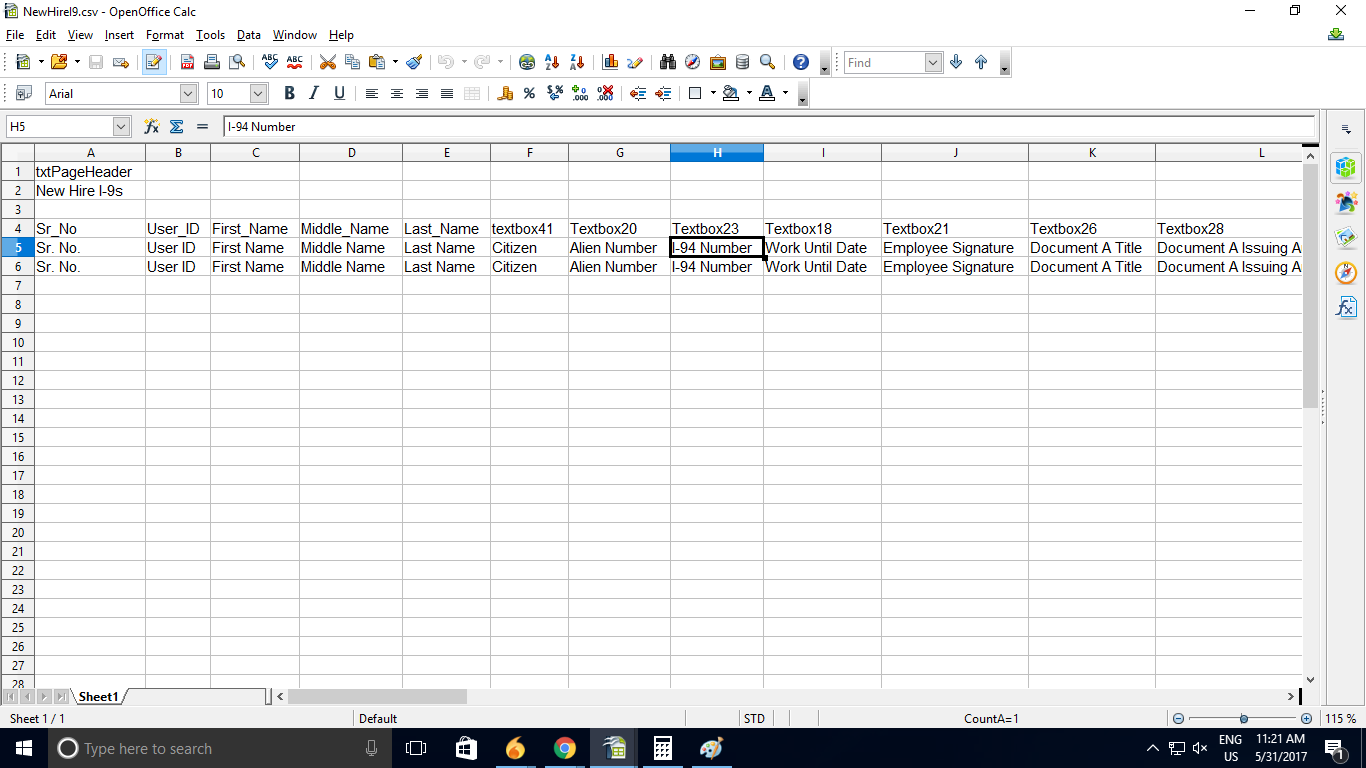
Task: Open Find & Replace binoculars
Action: (x=668, y=62)
